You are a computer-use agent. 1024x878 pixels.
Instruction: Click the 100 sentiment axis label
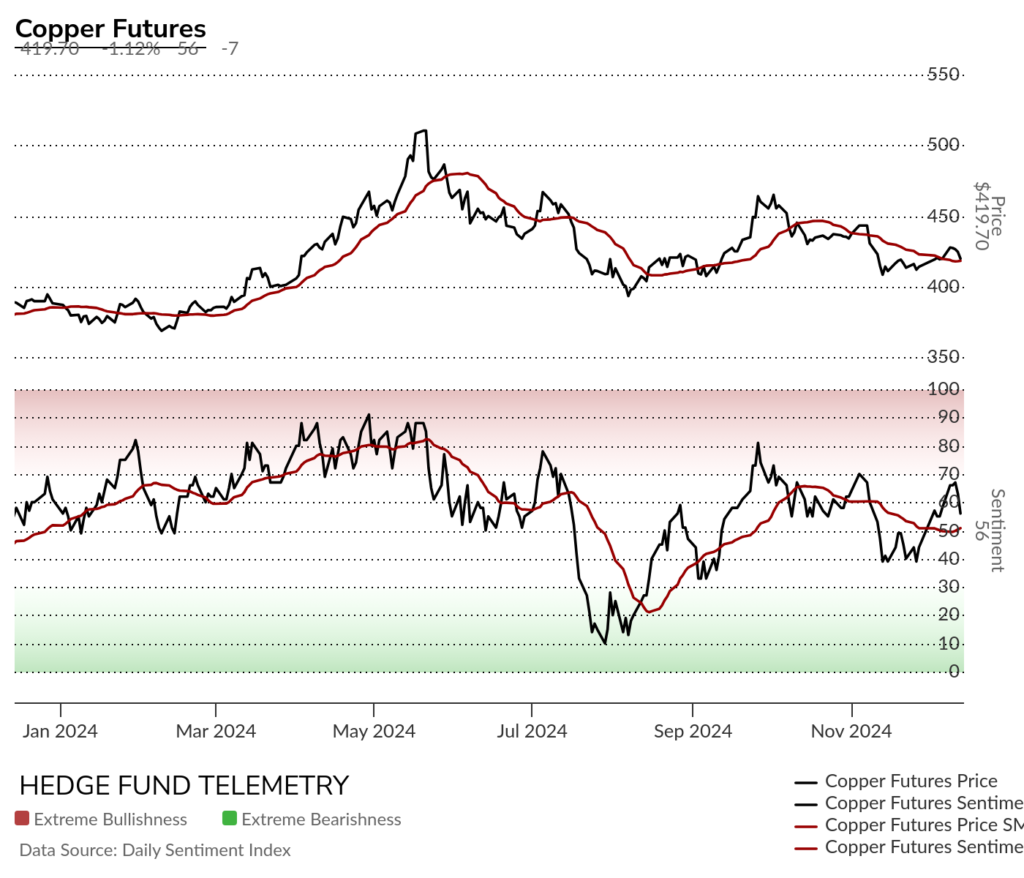943,389
